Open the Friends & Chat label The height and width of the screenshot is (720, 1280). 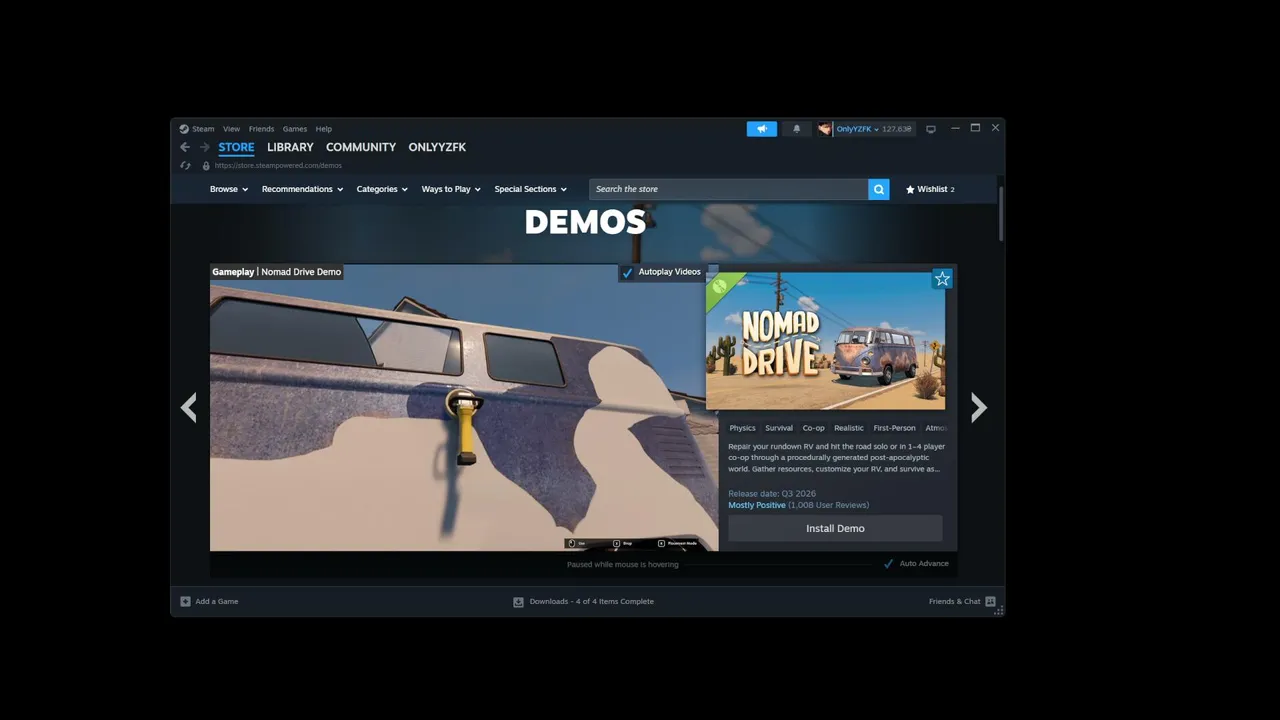pyautogui.click(x=954, y=601)
